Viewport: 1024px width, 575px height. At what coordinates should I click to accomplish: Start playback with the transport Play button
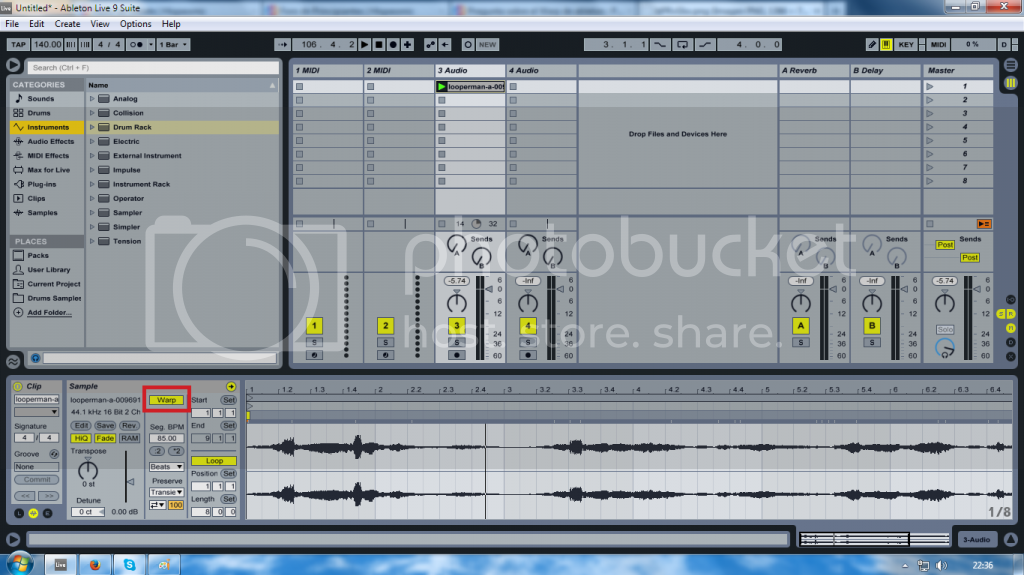pos(364,44)
